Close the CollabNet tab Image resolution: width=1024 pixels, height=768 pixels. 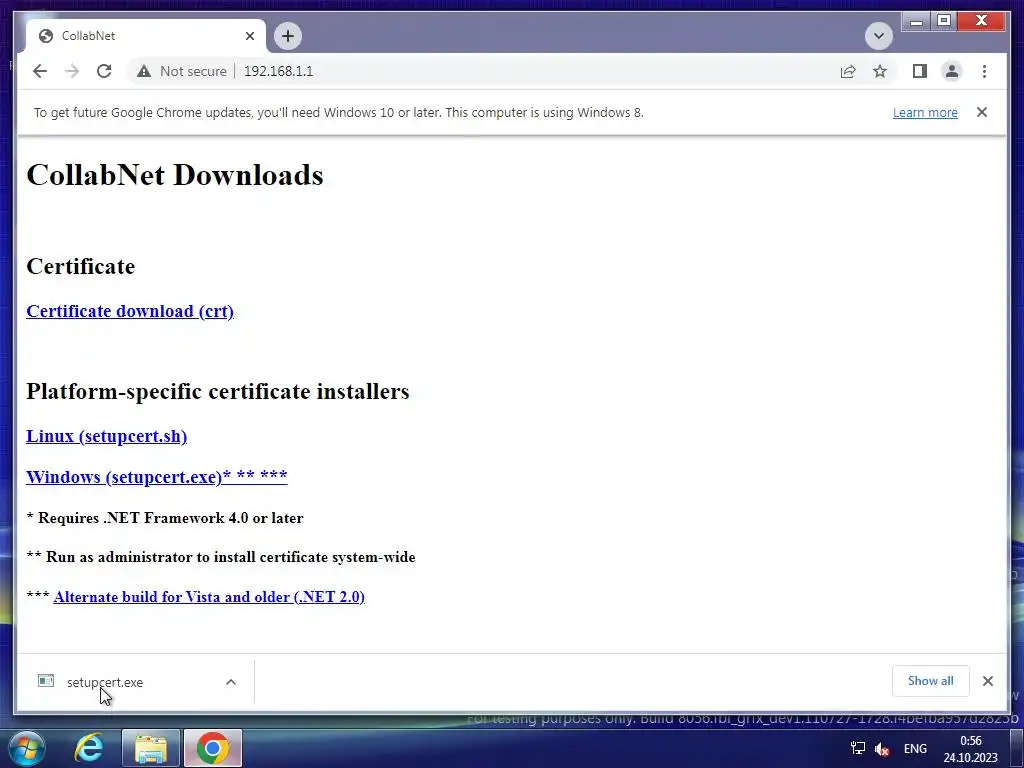(249, 36)
